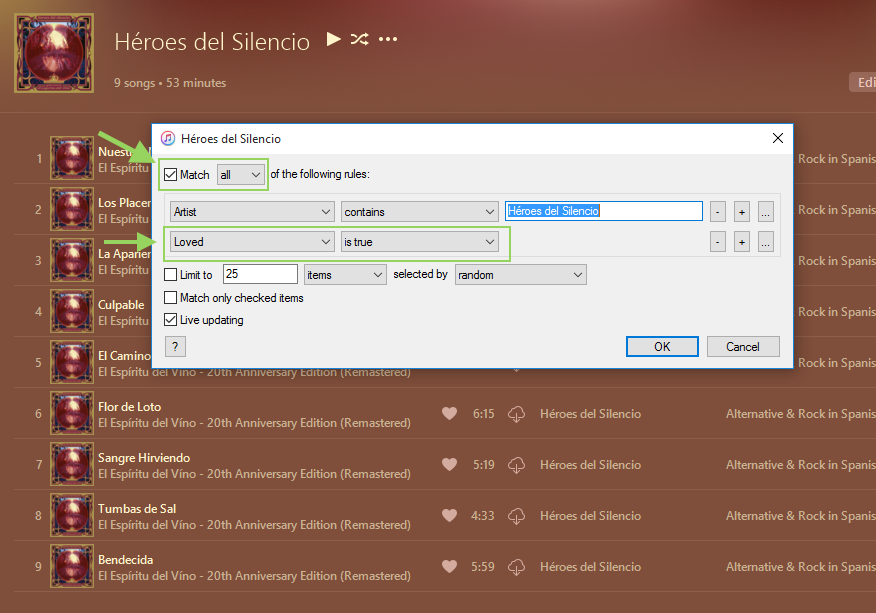Click the heart icon for Tumbas de Sal
The width and height of the screenshot is (876, 613).
[449, 515]
